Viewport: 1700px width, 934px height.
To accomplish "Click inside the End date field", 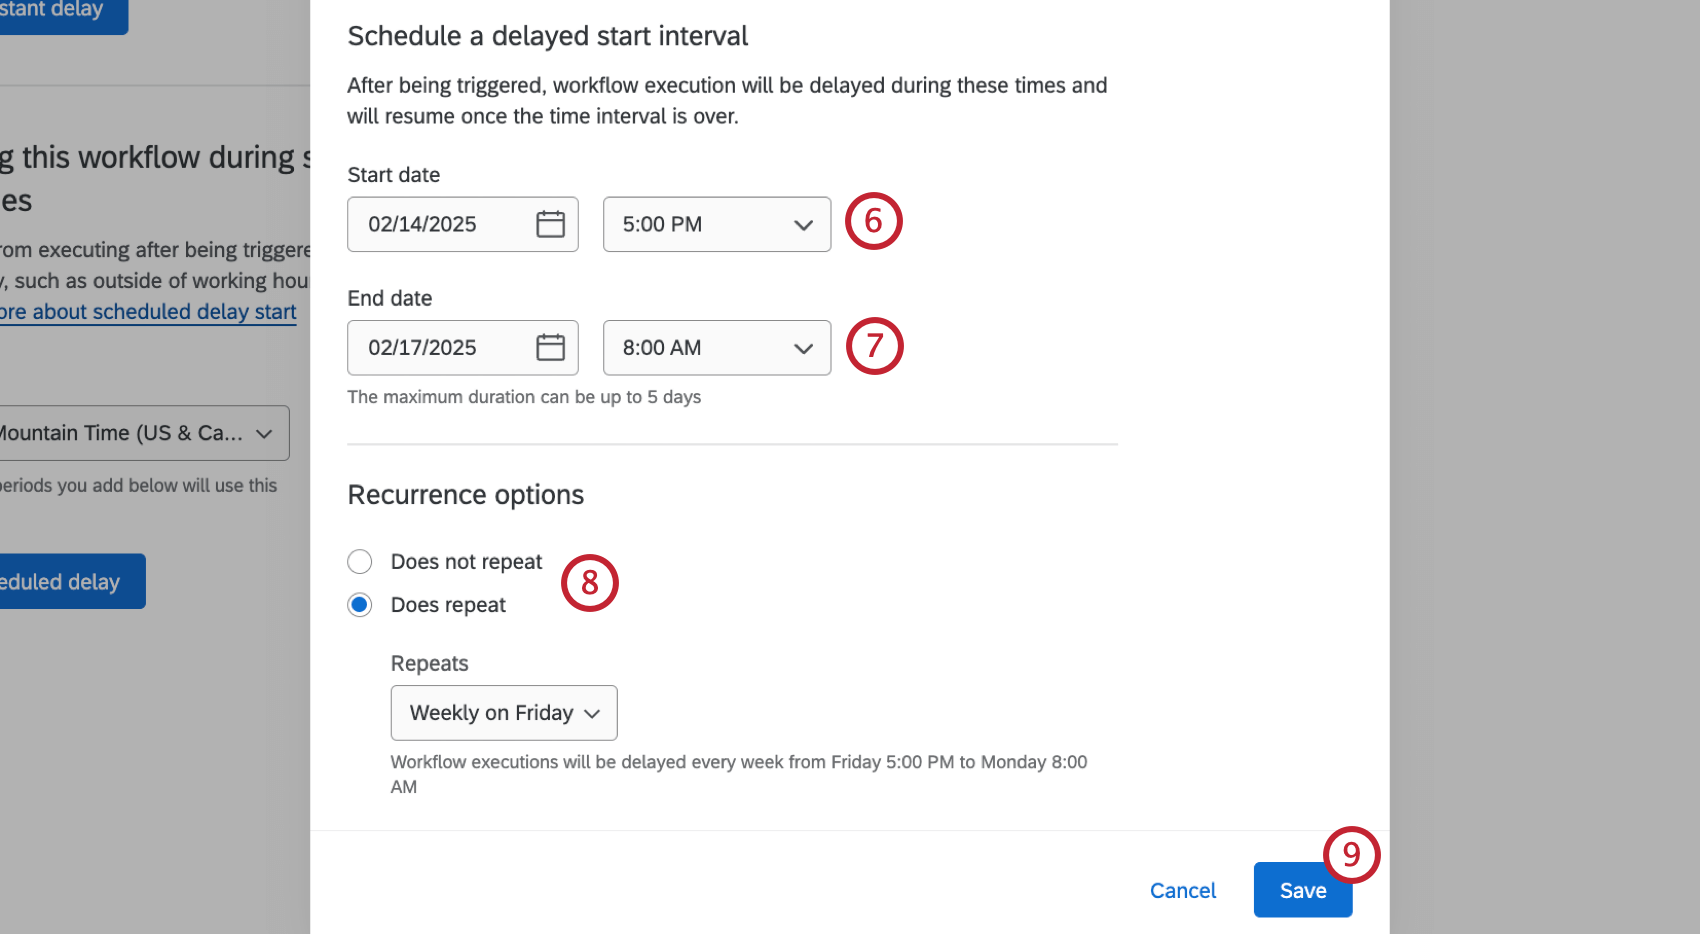I will (x=440, y=347).
